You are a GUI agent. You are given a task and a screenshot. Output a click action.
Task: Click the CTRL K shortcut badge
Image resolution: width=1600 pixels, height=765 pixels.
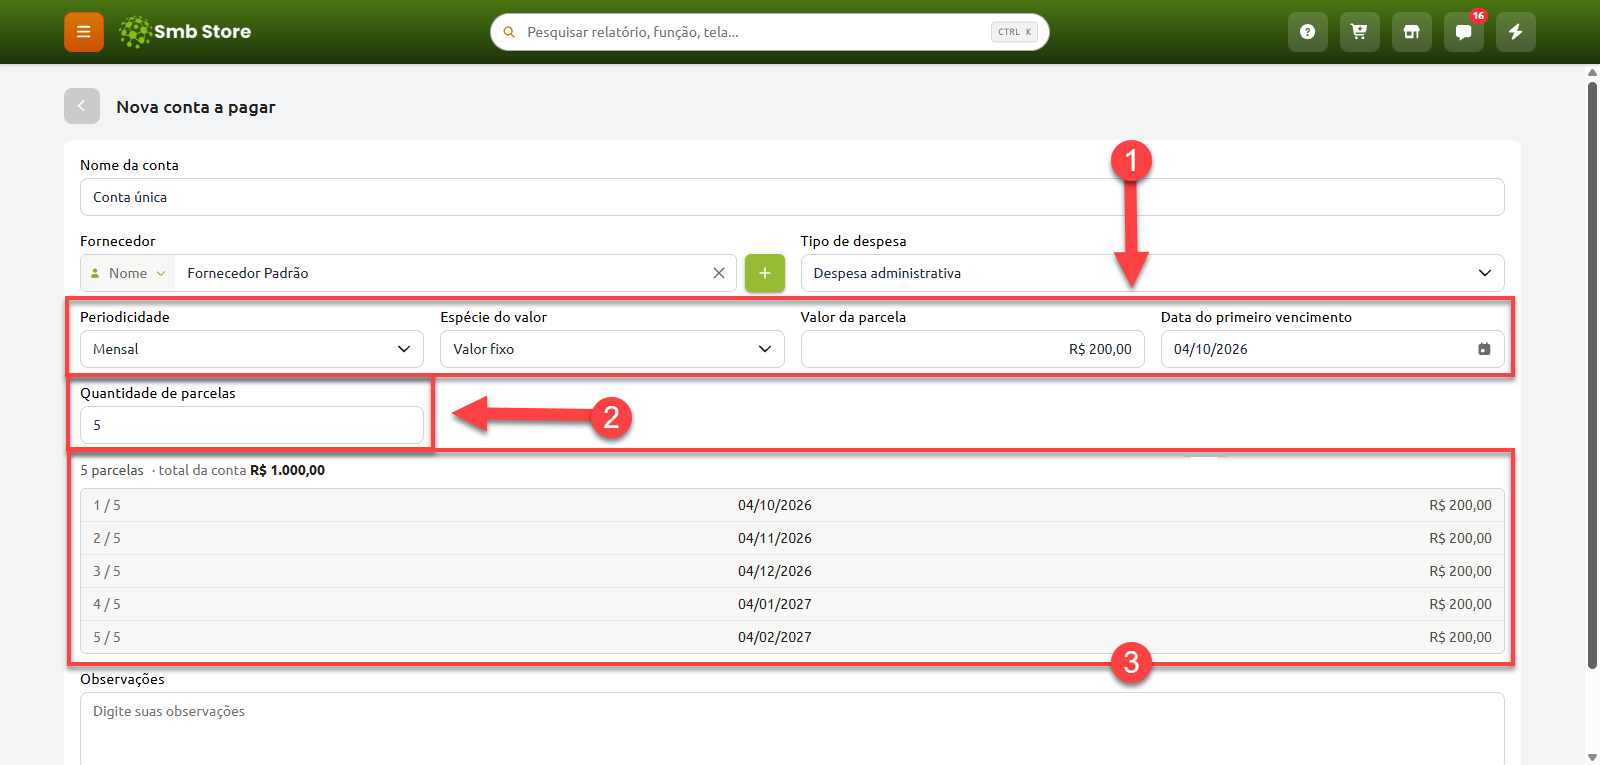pos(1014,32)
